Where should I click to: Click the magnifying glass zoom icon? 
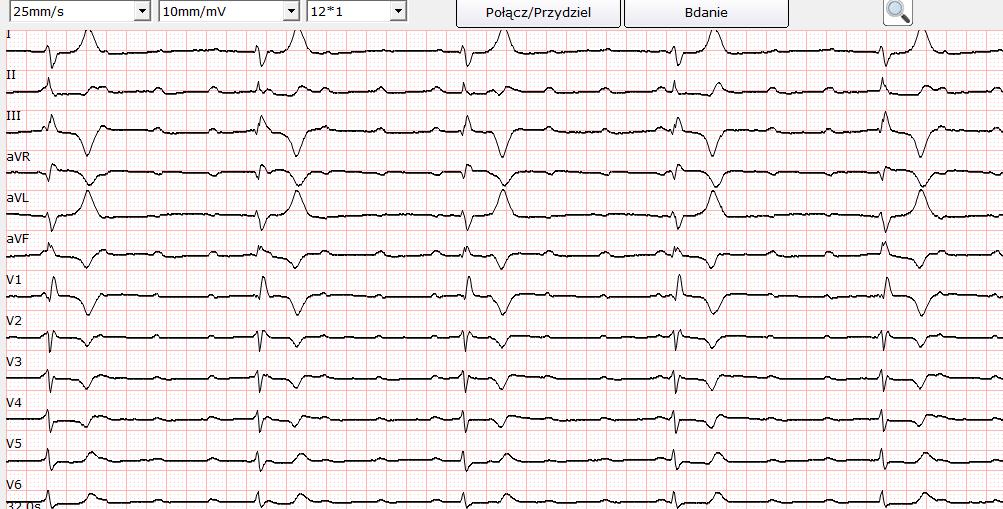tap(898, 12)
